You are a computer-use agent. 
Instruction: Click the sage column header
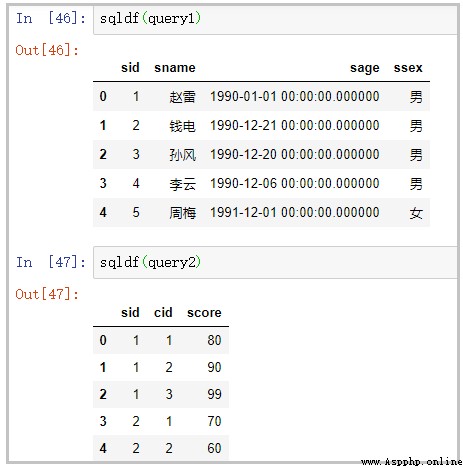pos(365,68)
